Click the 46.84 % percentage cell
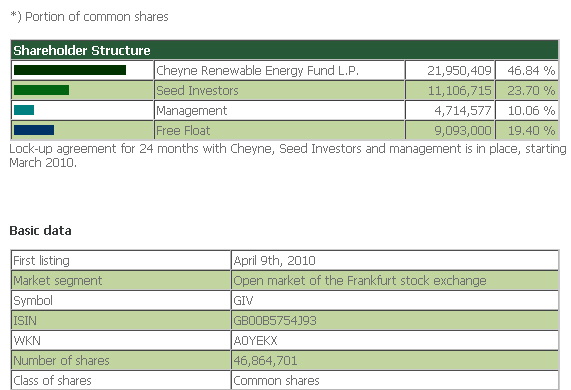 coord(527,70)
